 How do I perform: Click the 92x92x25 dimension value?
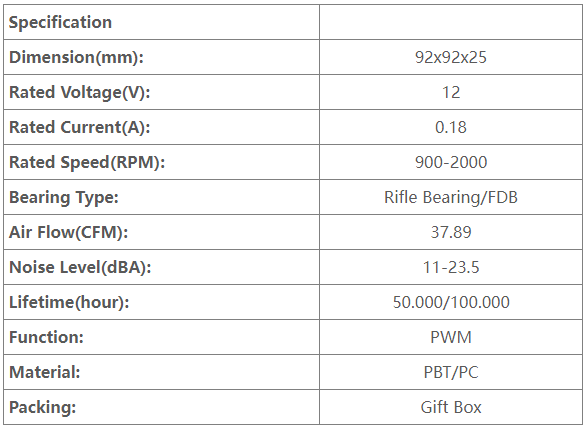[451, 57]
